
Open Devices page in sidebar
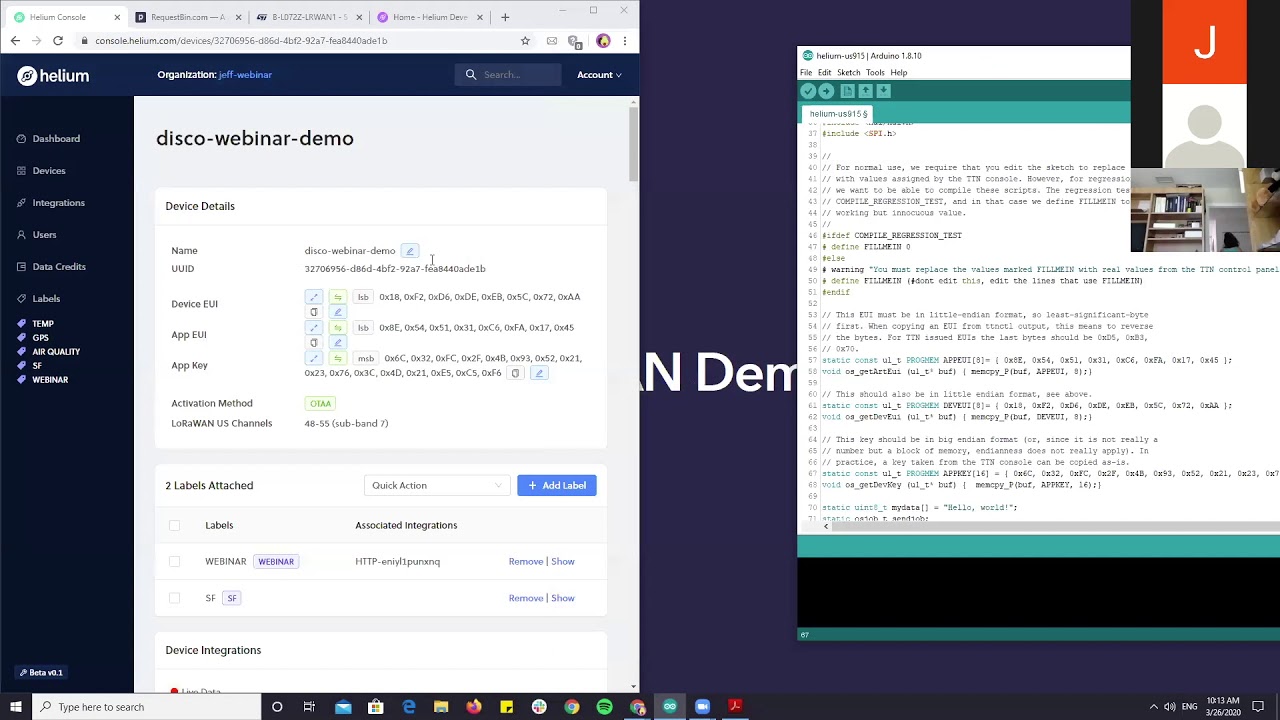point(41,171)
